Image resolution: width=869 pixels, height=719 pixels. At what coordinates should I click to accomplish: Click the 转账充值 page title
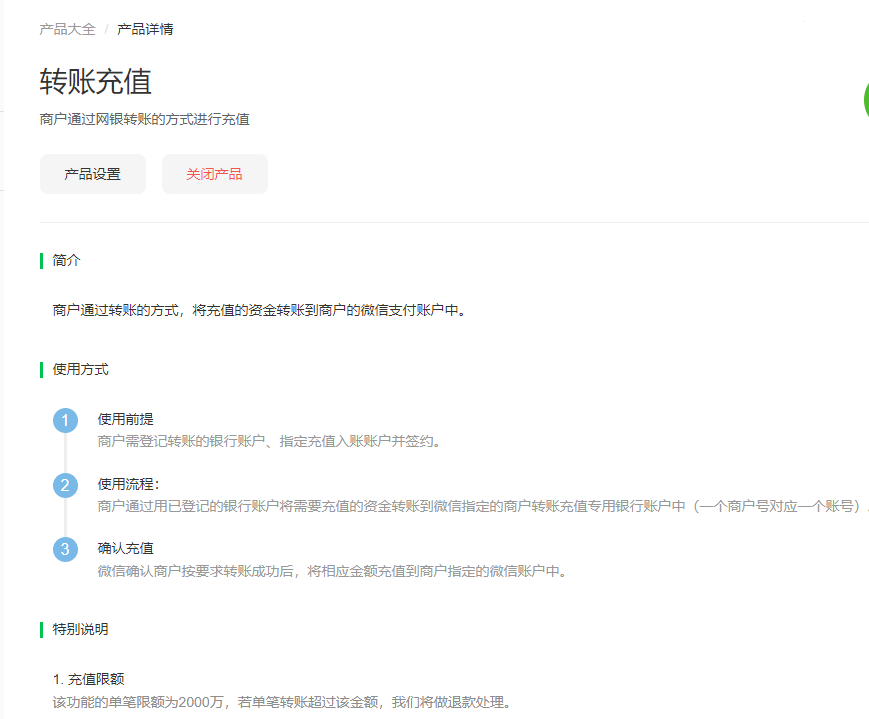point(95,81)
